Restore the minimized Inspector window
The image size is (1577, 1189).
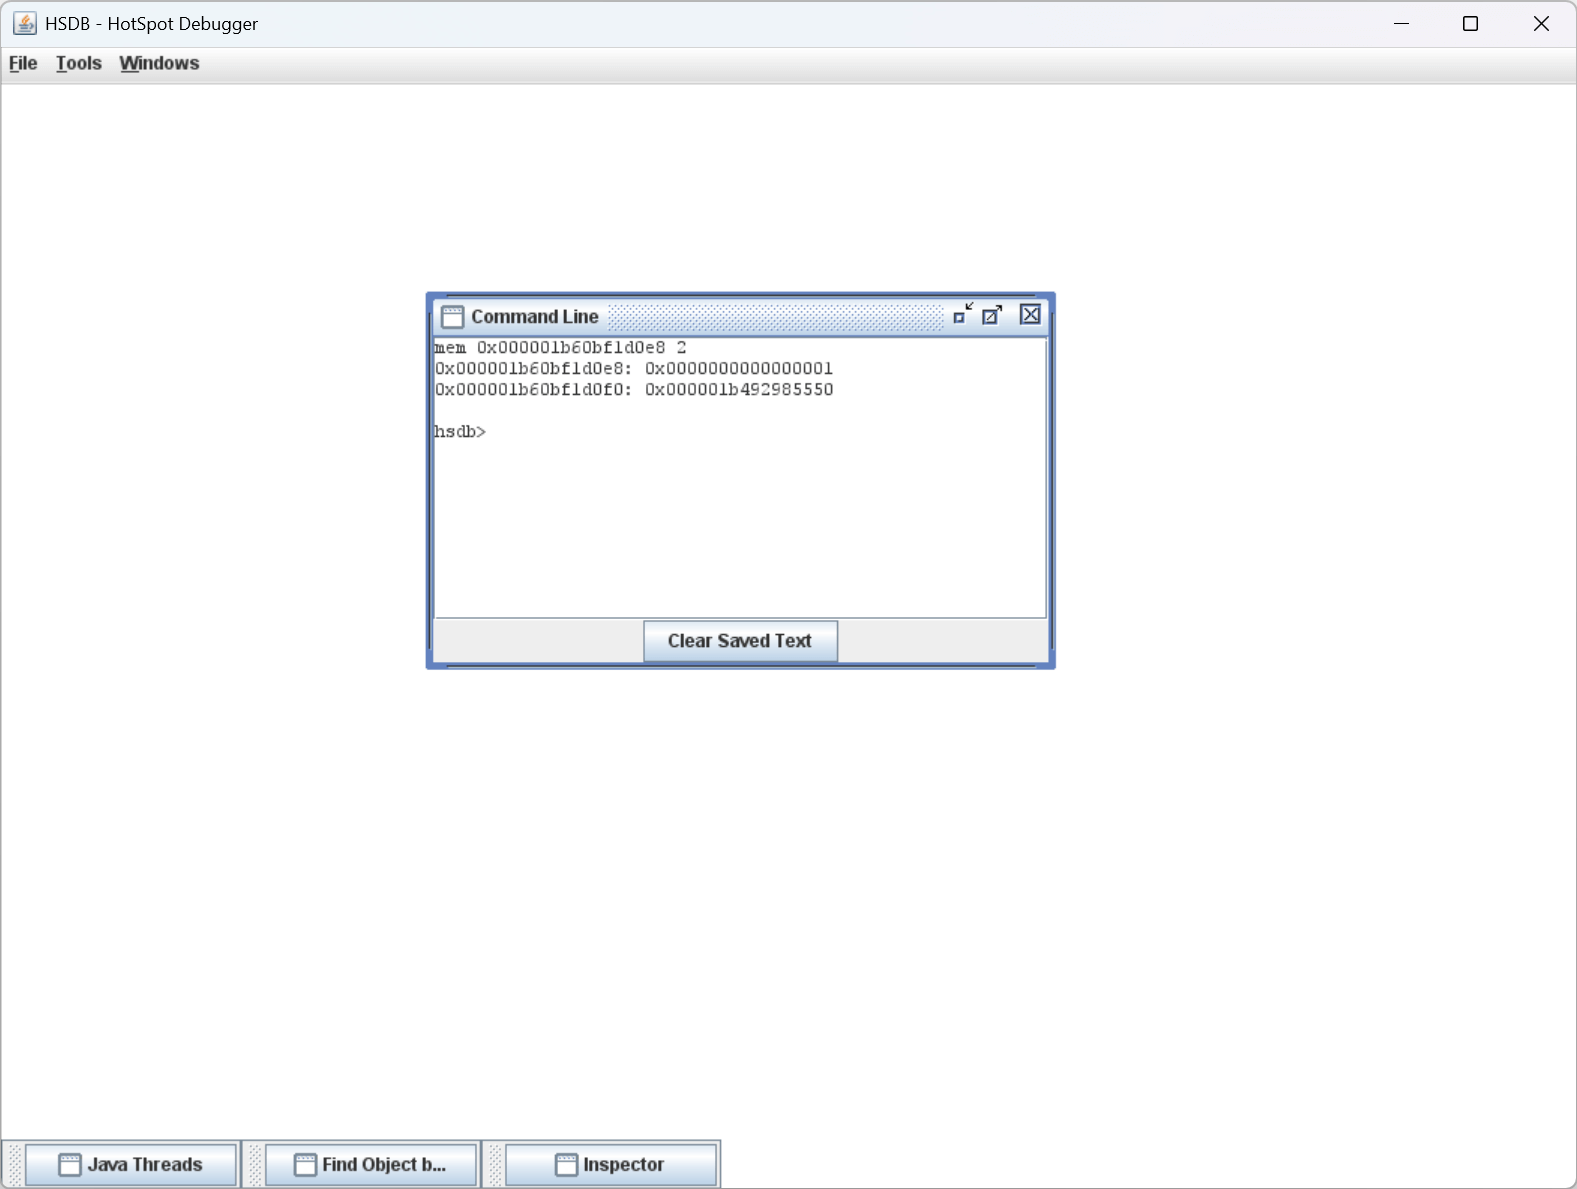pyautogui.click(x=611, y=1164)
